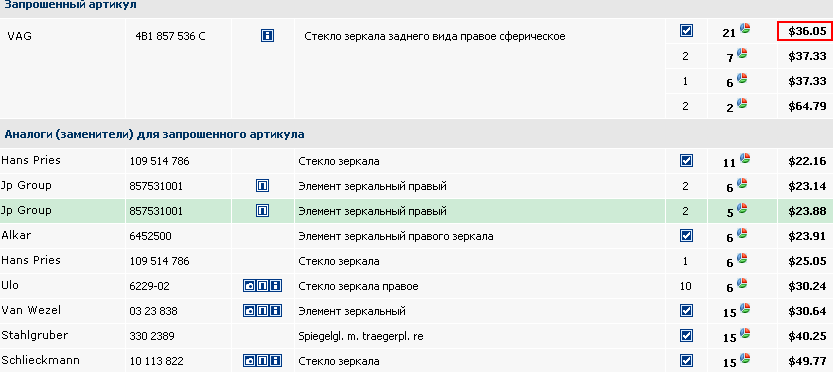Click the camera icon in the Schlieckmann row
Viewport: 833px width, 372px height.
pos(250,361)
